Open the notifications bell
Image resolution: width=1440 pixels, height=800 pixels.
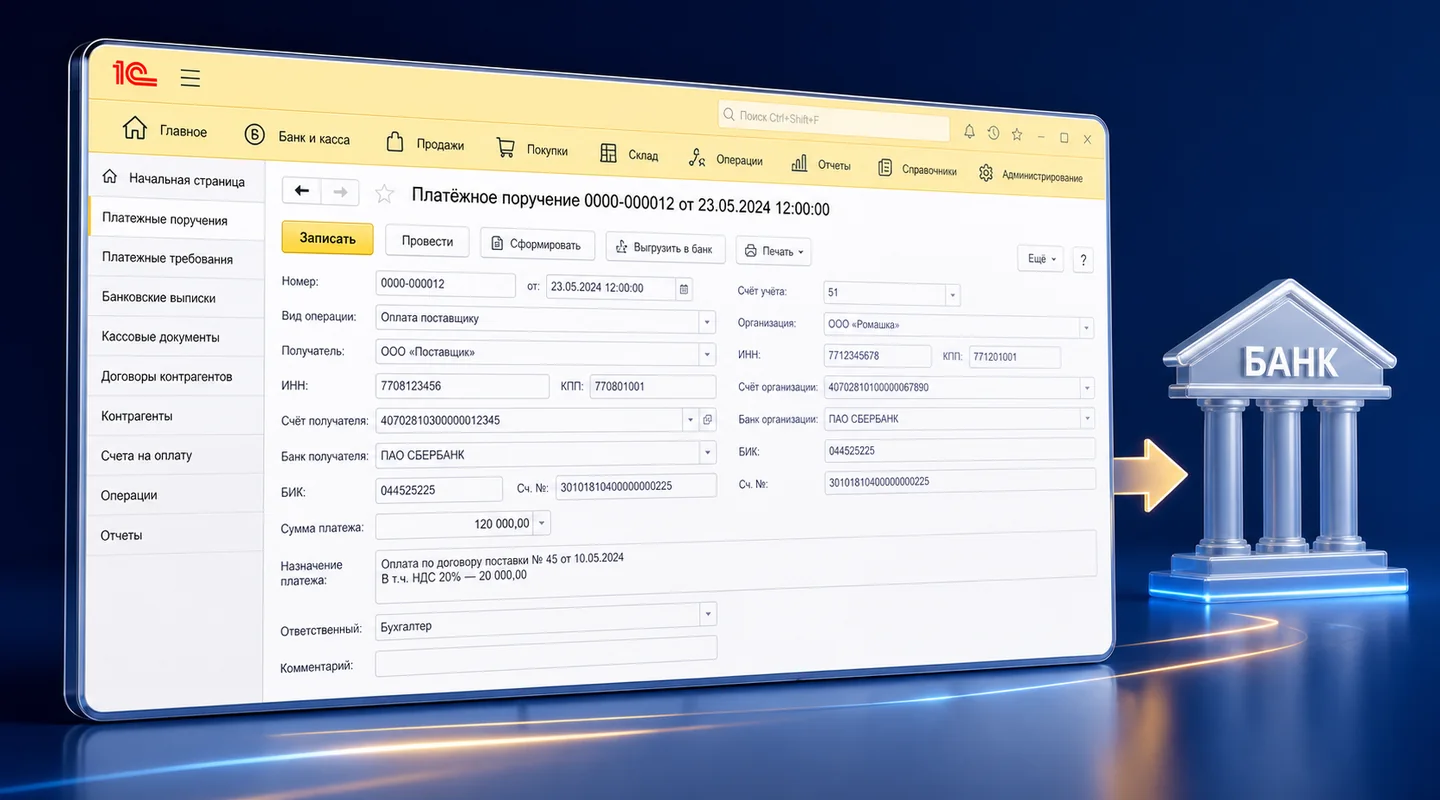(969, 132)
